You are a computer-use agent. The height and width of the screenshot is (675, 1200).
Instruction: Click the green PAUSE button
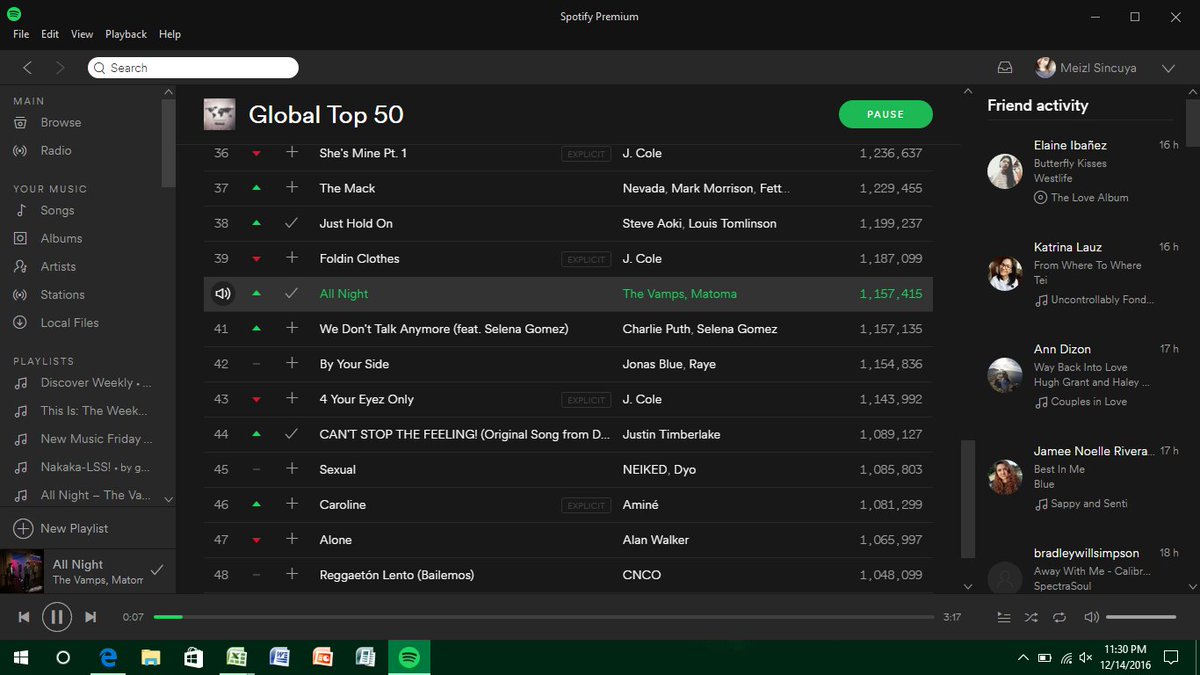coord(885,114)
